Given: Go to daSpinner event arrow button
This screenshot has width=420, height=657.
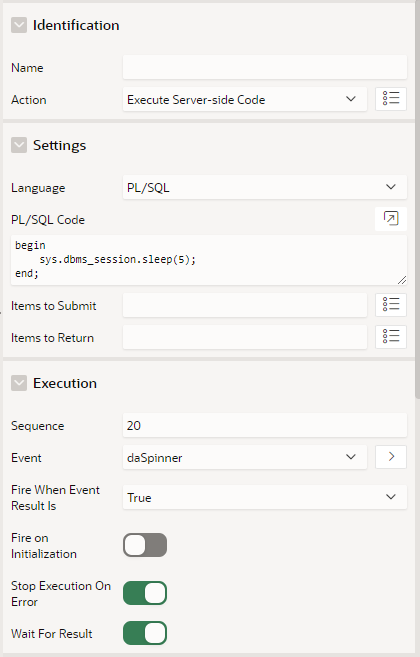Looking at the screenshot, I should tap(391, 457).
